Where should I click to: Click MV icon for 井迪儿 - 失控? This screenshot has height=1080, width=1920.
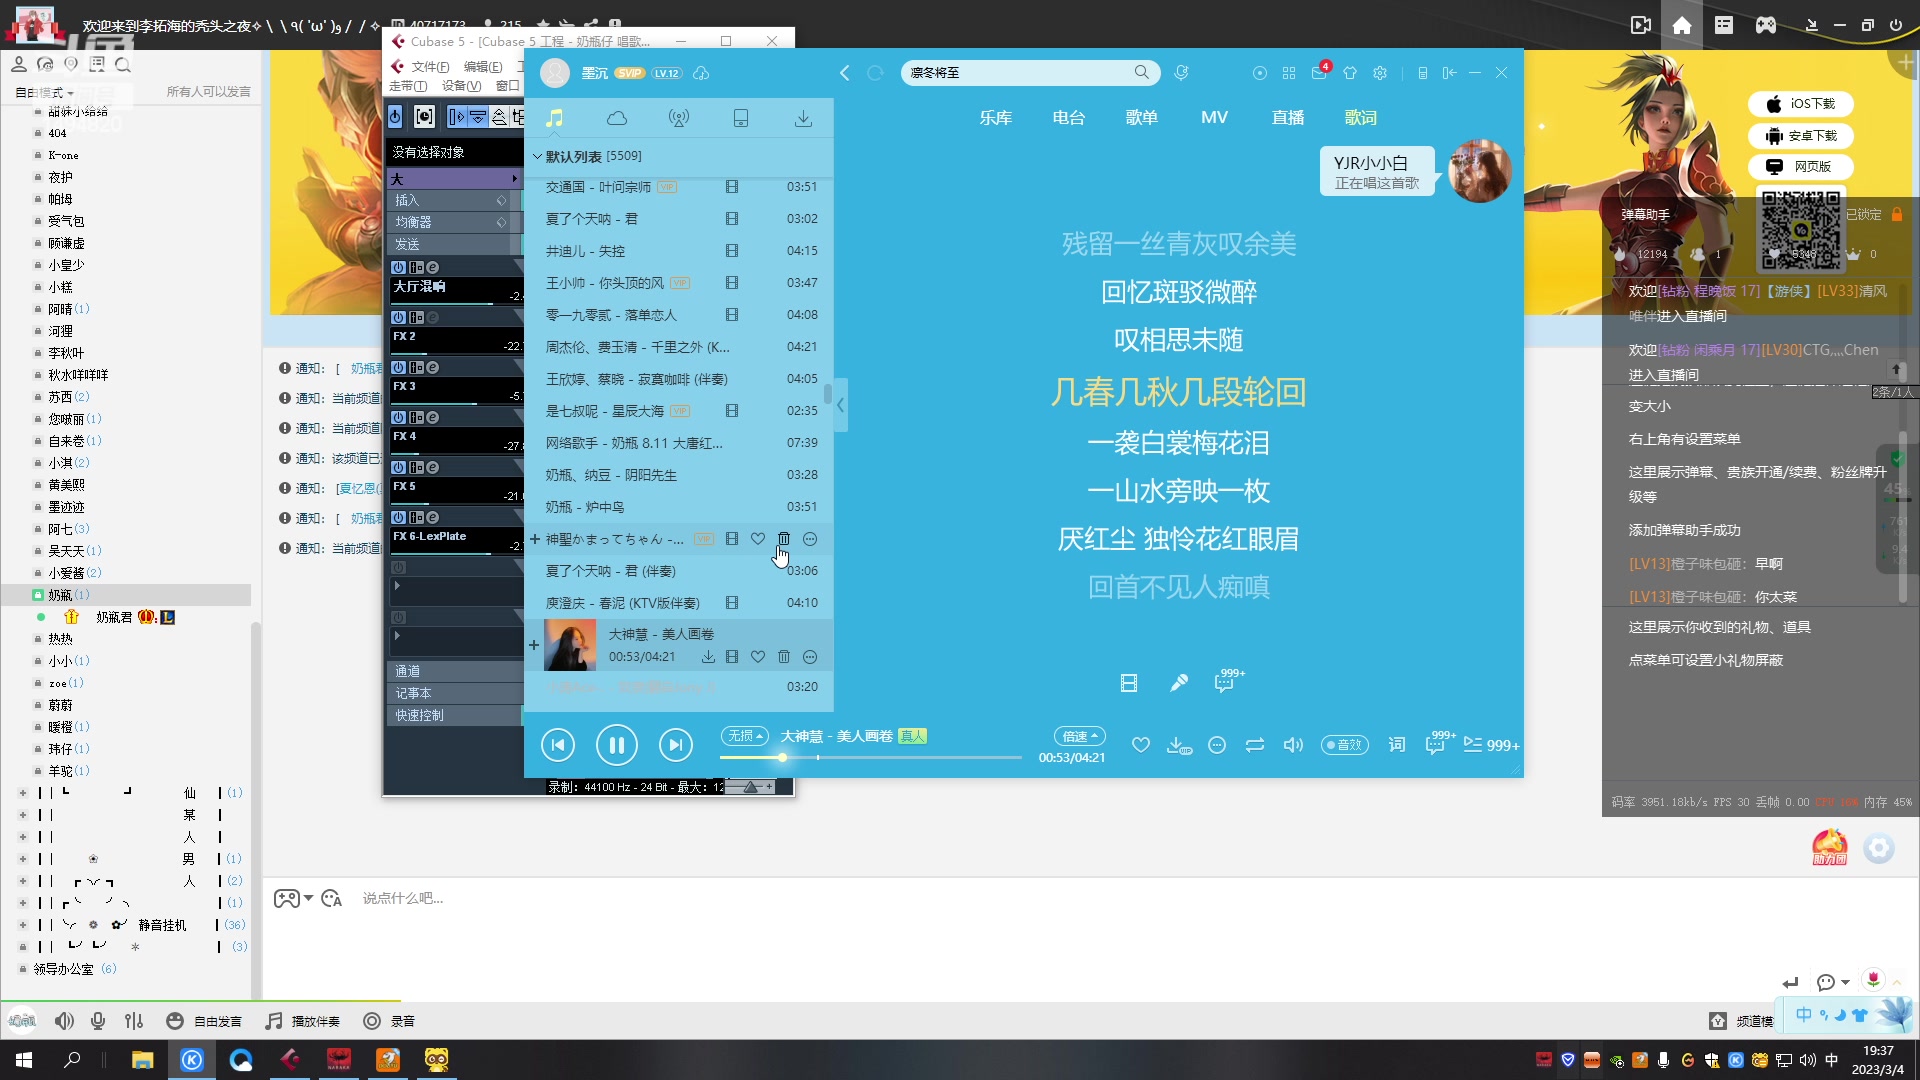point(732,251)
